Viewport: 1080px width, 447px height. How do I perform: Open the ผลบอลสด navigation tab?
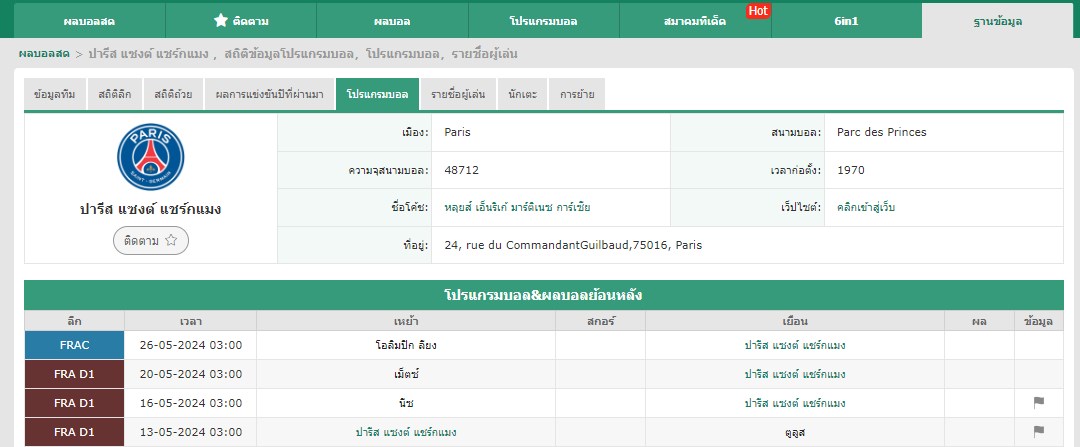[90, 21]
